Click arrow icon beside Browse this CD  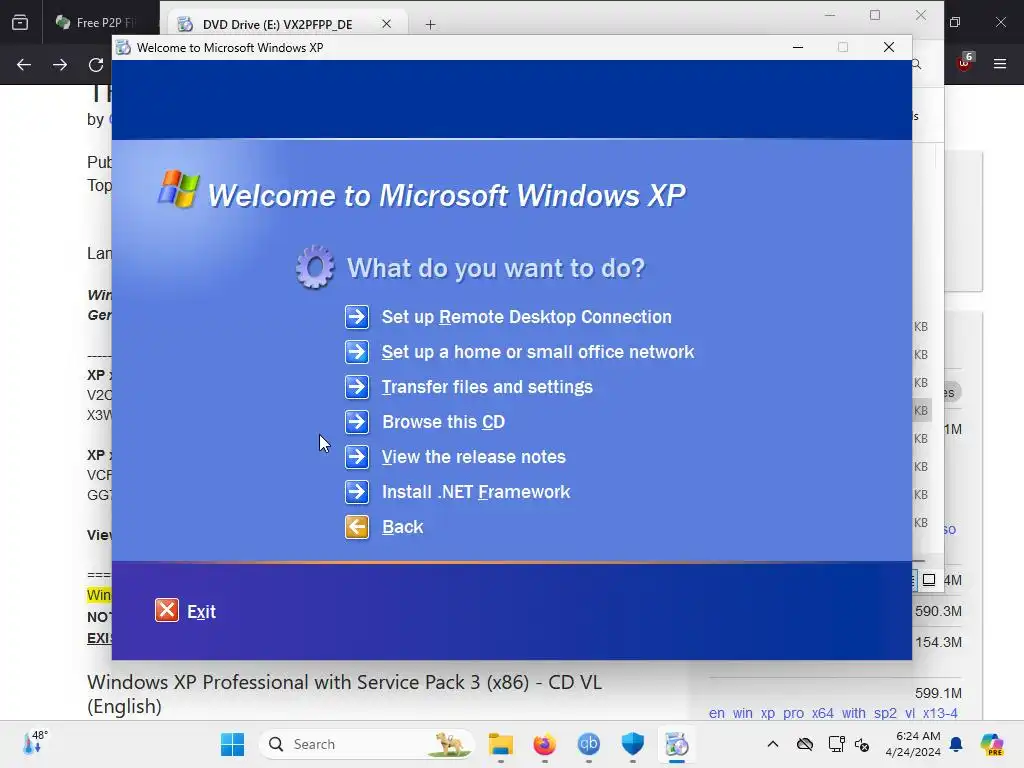357,422
